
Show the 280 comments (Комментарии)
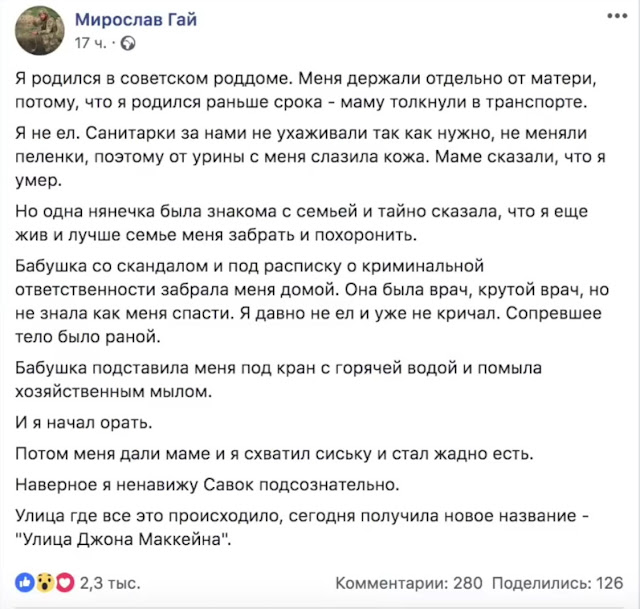point(409,582)
